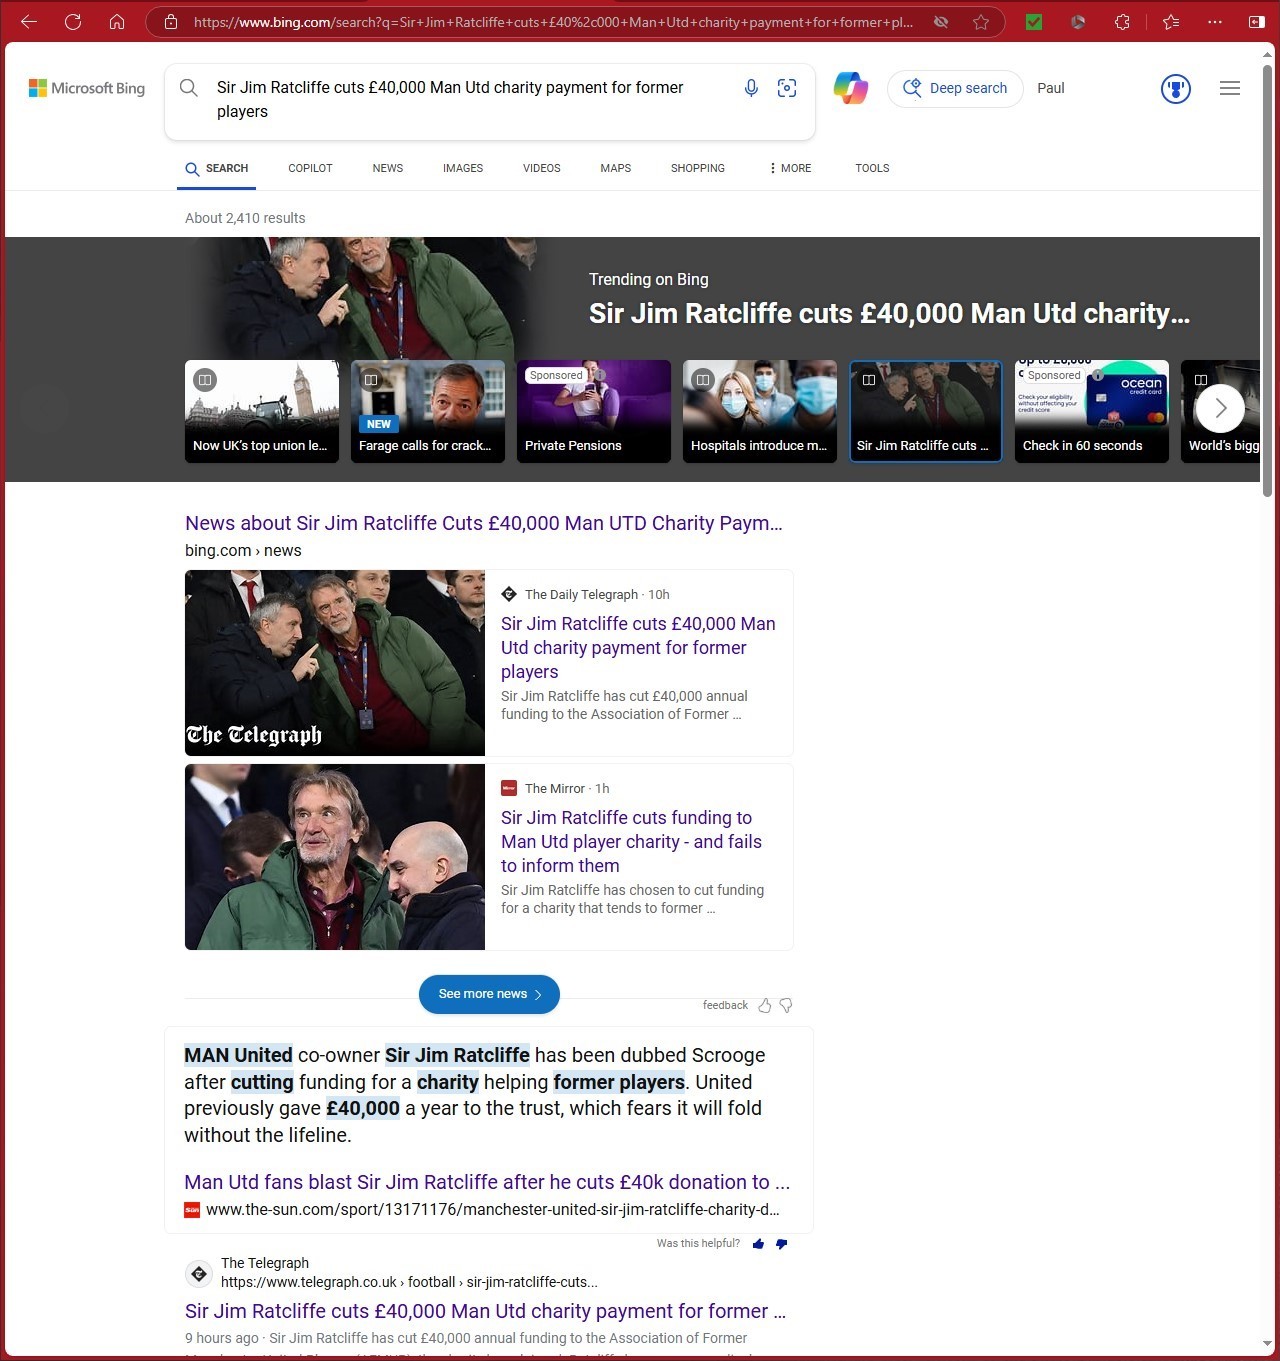Open visual search camera icon
The width and height of the screenshot is (1280, 1361).
click(x=787, y=88)
